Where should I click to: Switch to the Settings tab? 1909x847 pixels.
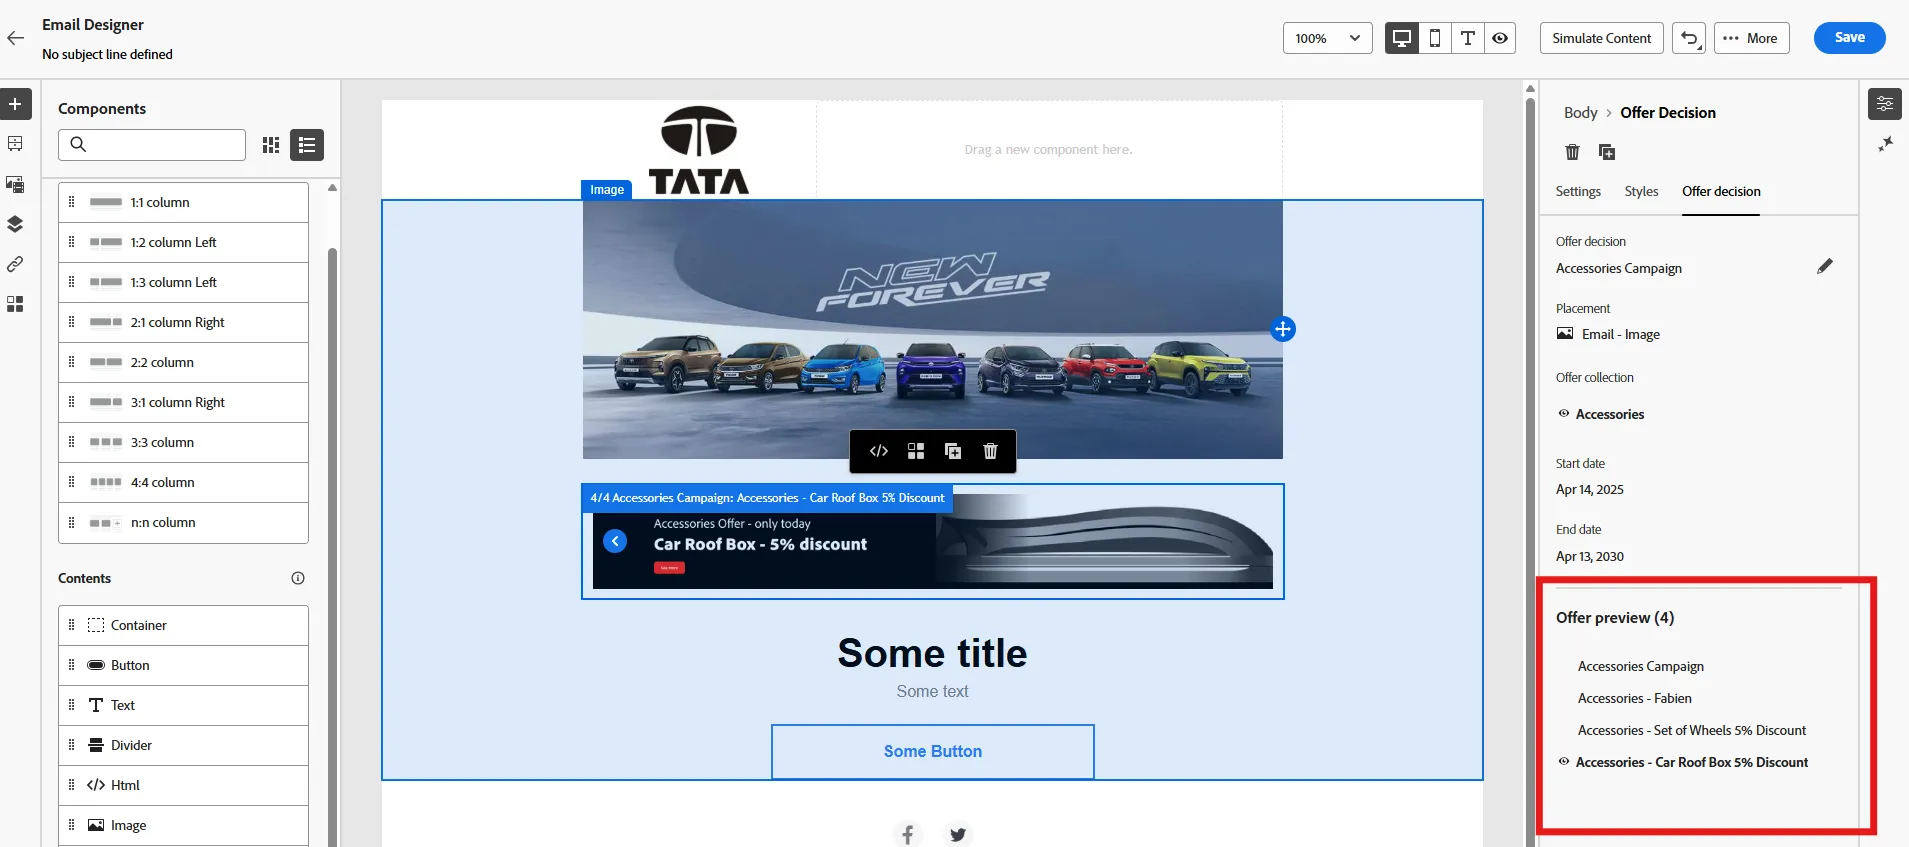(x=1578, y=191)
